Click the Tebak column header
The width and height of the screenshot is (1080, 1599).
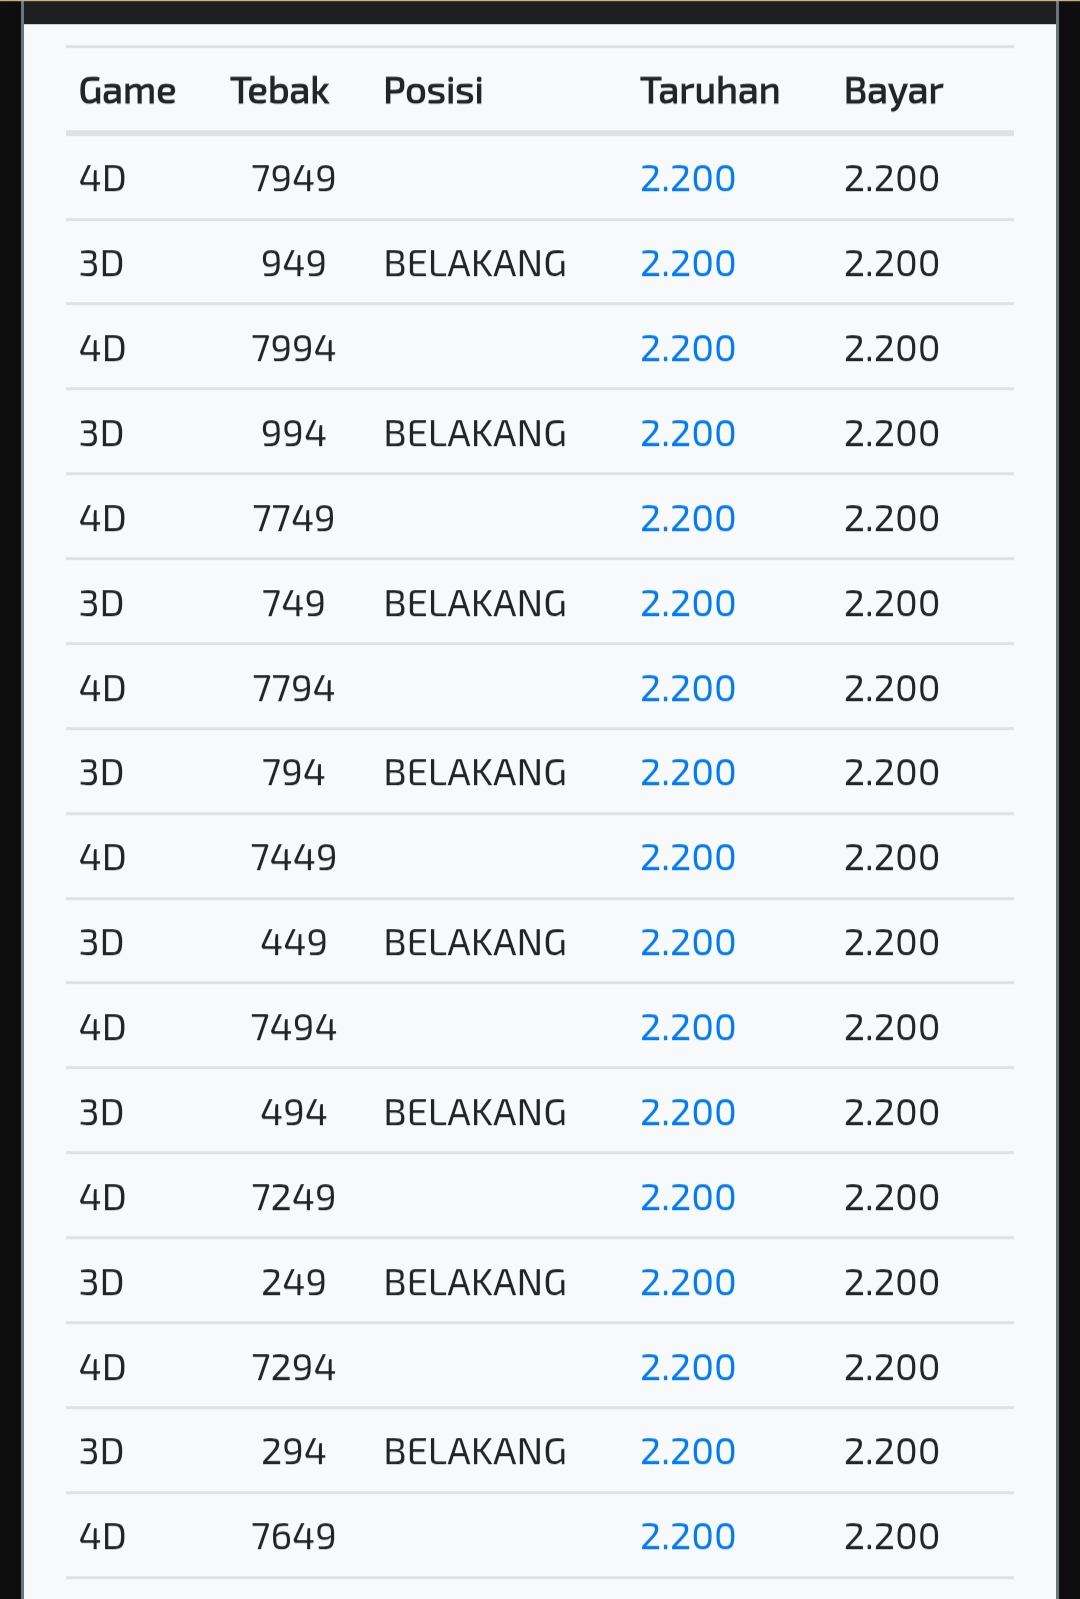coord(280,91)
